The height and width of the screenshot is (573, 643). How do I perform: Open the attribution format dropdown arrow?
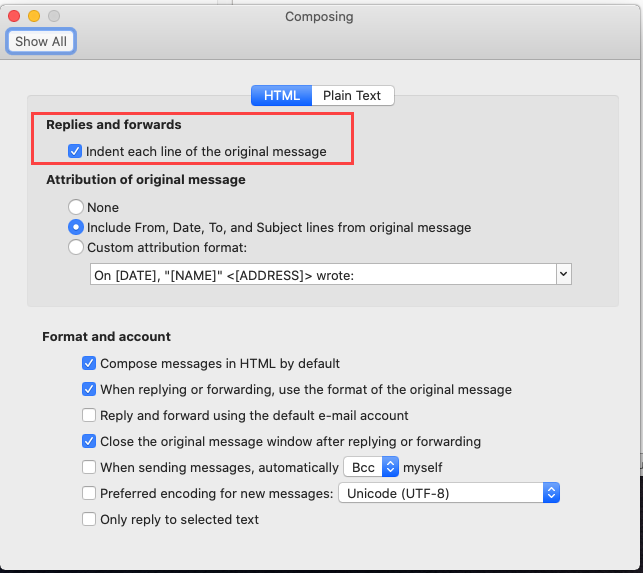[564, 274]
